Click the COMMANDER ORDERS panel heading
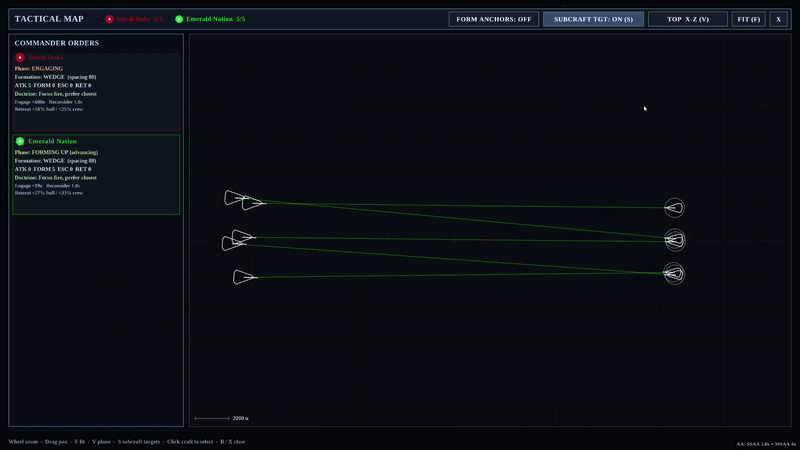The width and height of the screenshot is (800, 450). 57,43
